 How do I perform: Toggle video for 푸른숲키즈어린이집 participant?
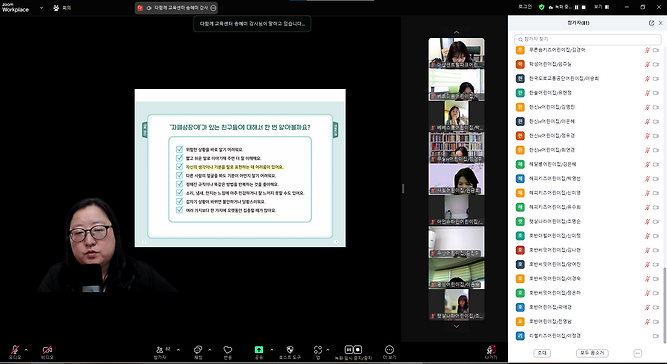[656, 50]
